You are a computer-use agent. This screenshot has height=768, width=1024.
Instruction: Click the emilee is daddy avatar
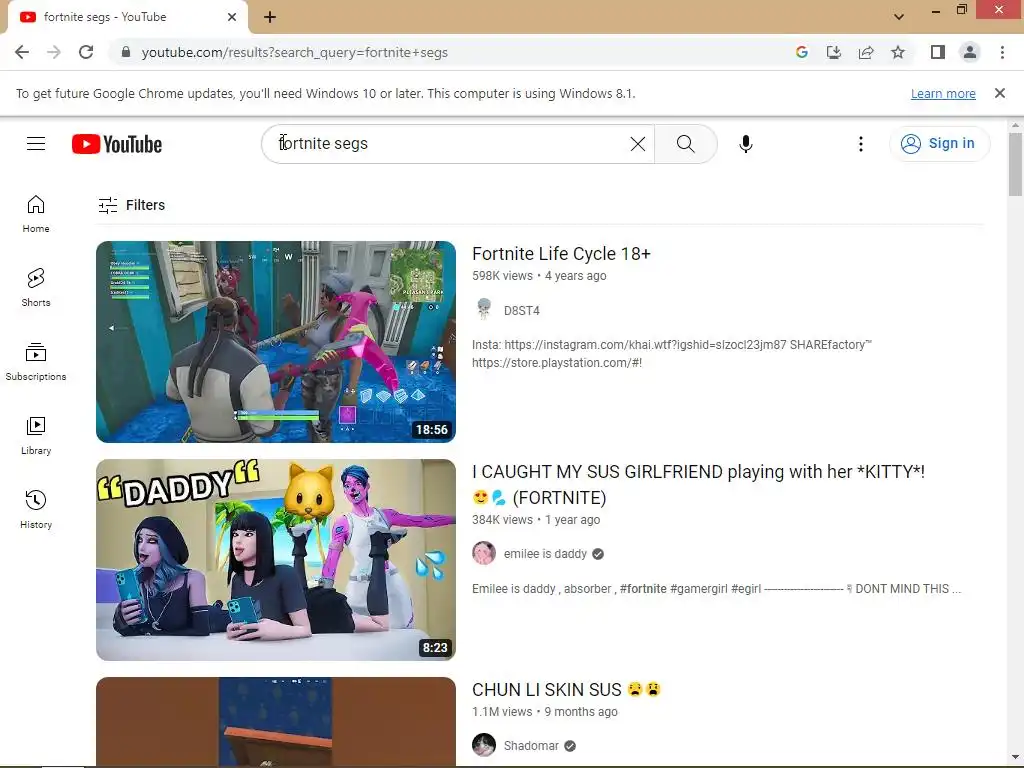point(484,553)
